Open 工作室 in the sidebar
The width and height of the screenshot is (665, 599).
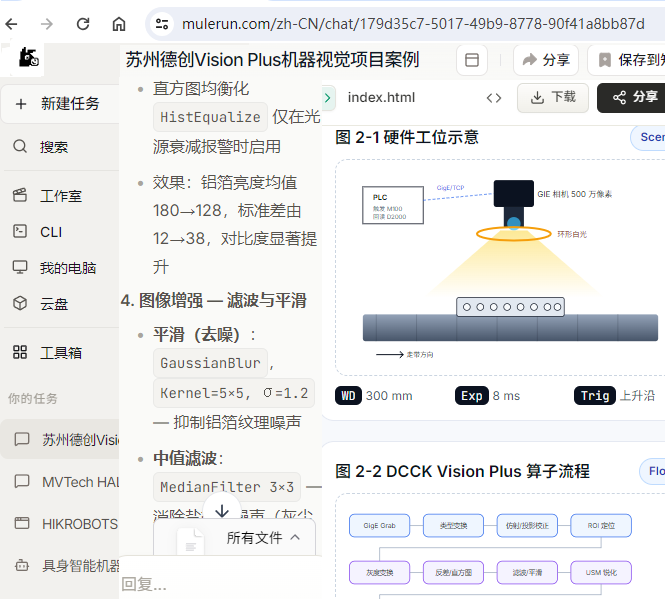[x=60, y=196]
